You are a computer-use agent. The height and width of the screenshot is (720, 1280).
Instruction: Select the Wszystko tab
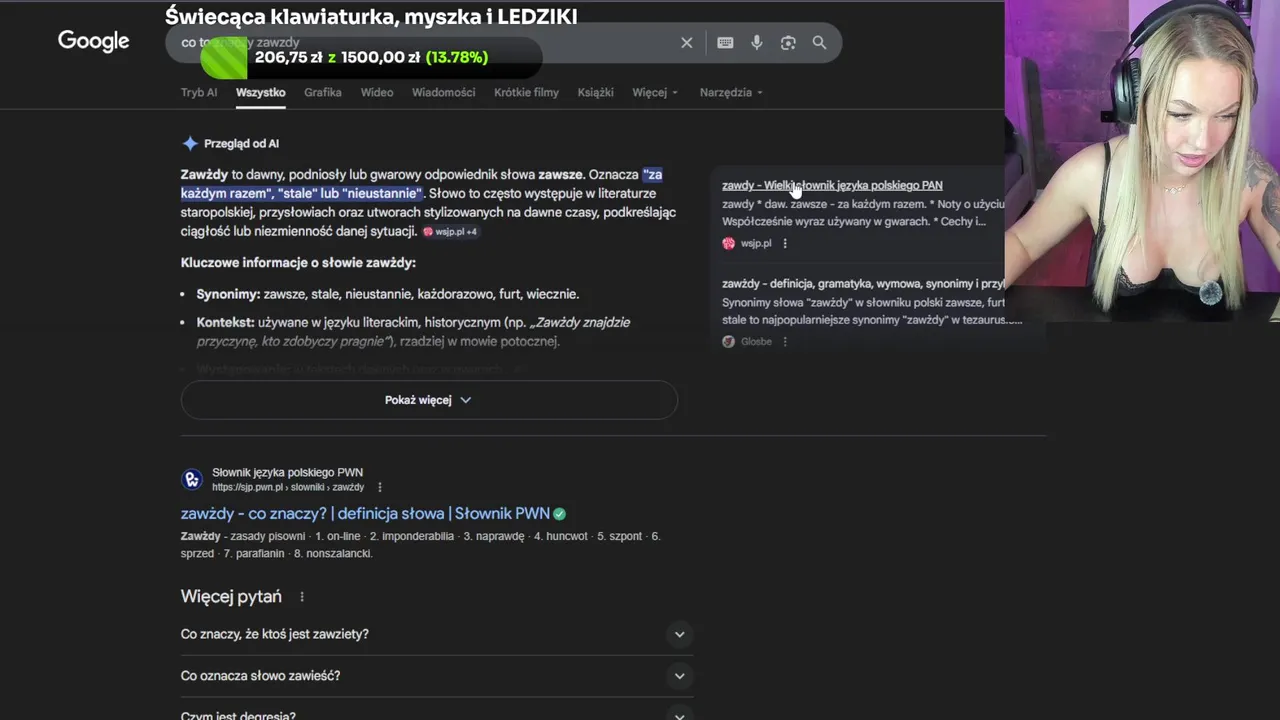coord(261,92)
